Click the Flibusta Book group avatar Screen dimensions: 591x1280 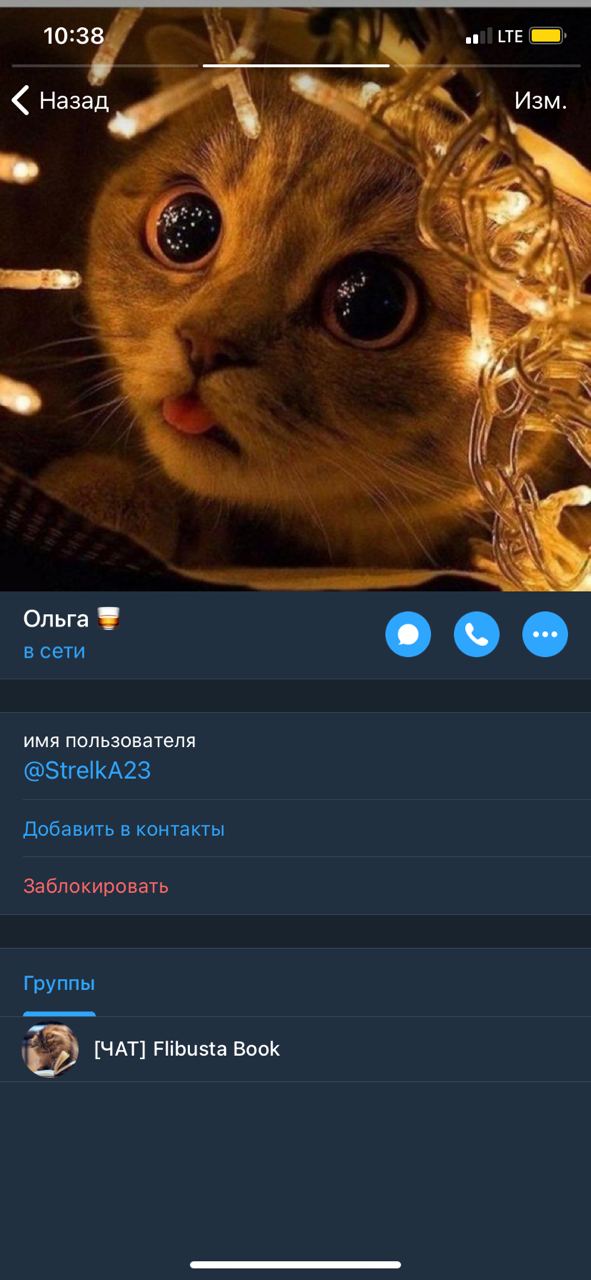[x=50, y=1049]
